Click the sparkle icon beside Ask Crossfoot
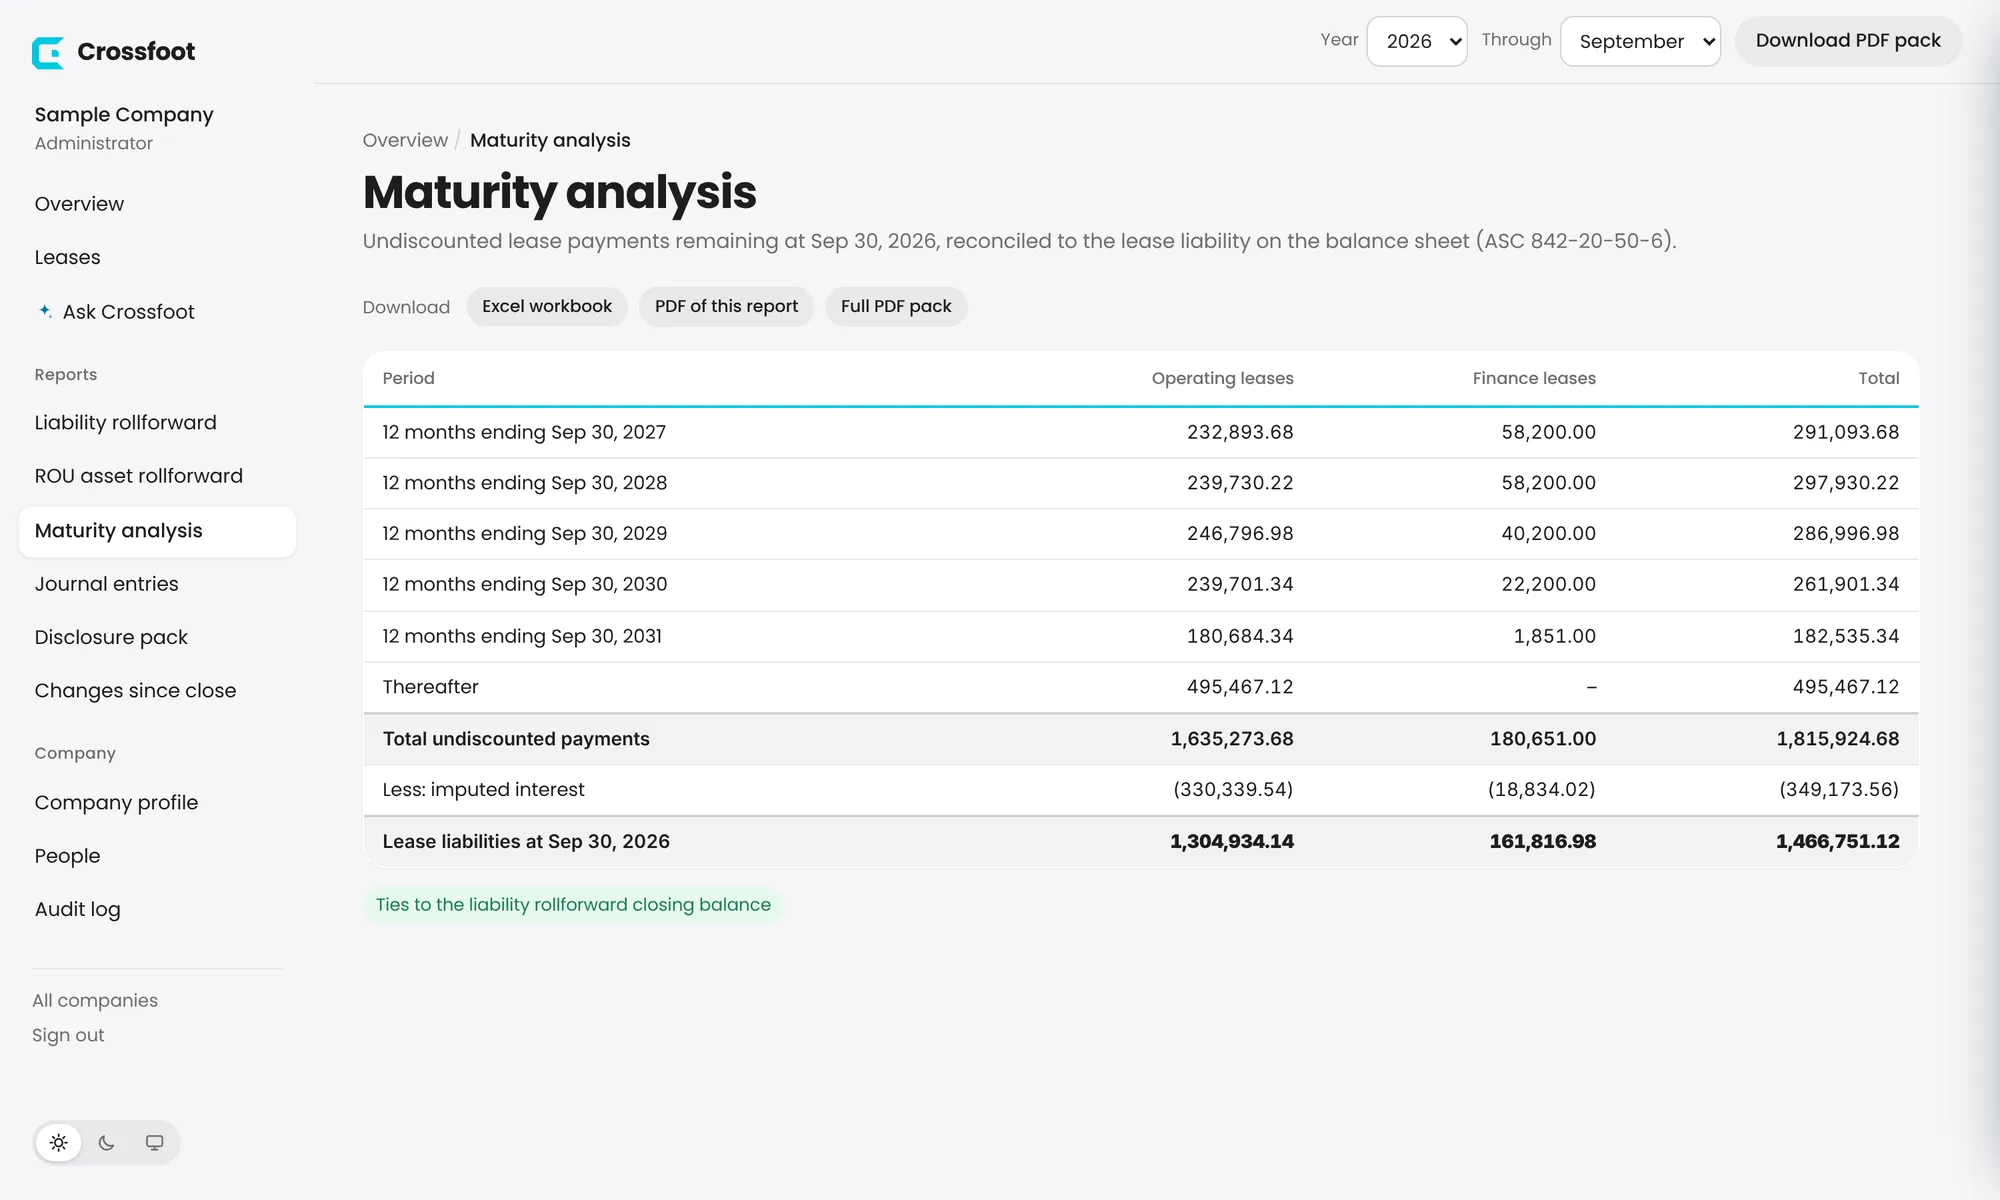Screen dimensions: 2000x1200 (x=45, y=311)
